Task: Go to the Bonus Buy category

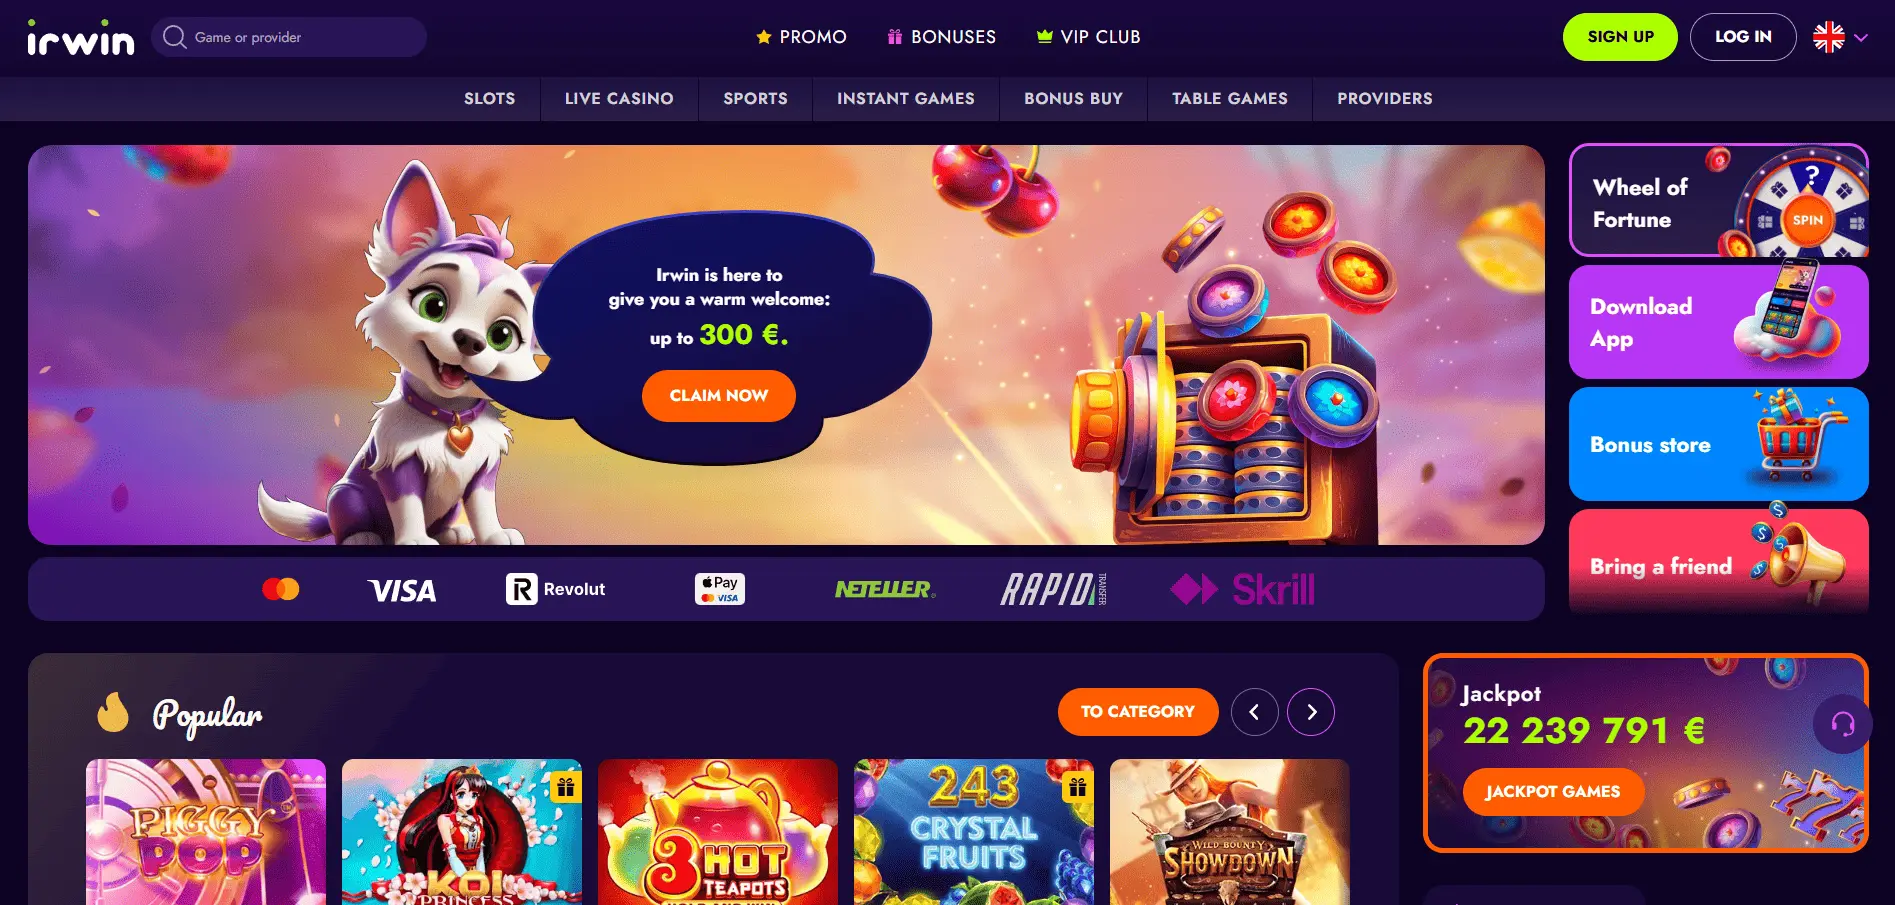Action: tap(1073, 98)
